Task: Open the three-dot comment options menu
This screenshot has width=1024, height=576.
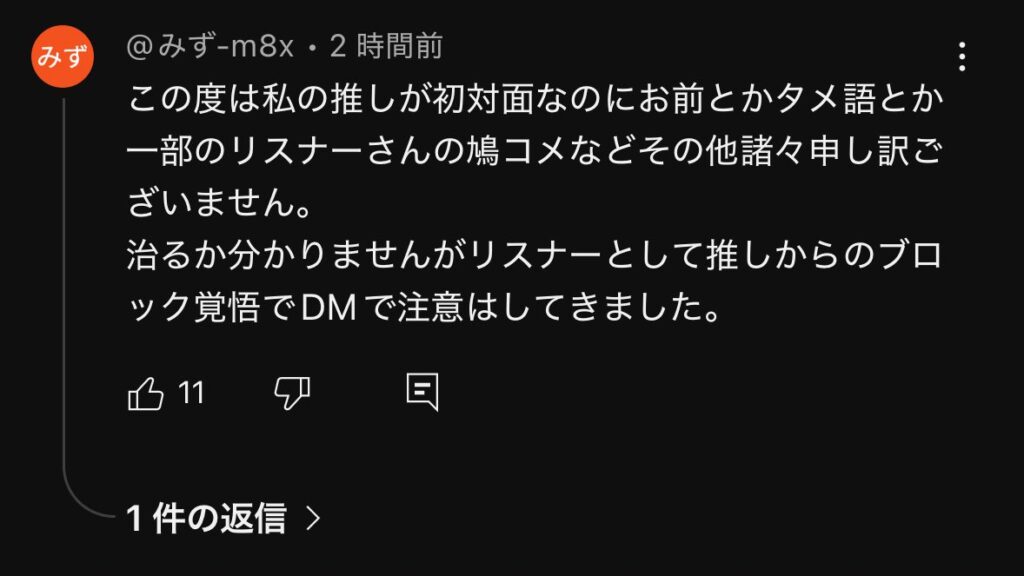Action: pos(962,57)
